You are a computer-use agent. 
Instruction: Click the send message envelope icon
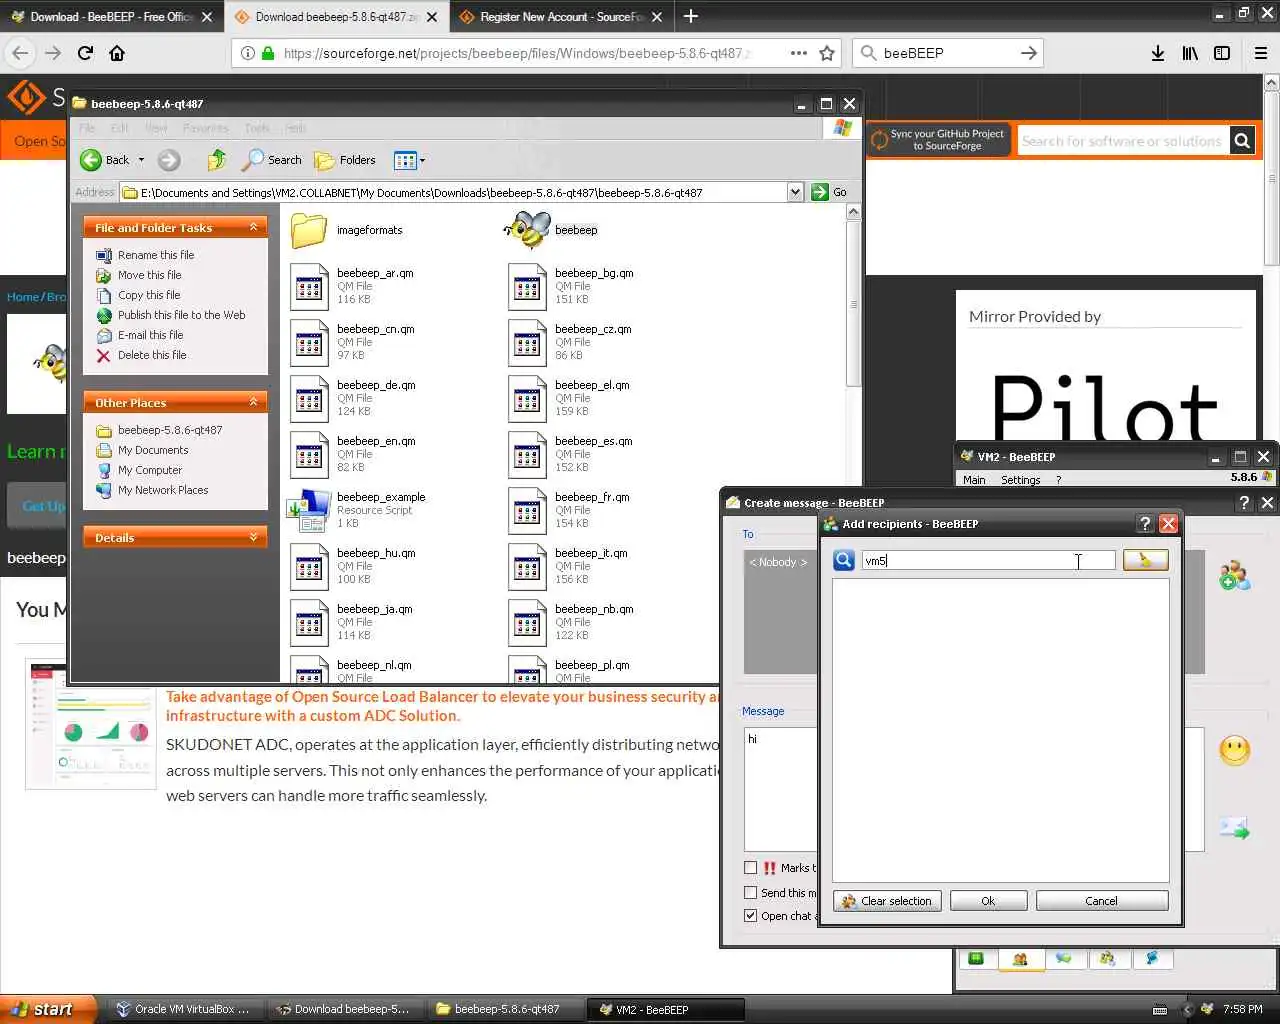[x=1234, y=828]
